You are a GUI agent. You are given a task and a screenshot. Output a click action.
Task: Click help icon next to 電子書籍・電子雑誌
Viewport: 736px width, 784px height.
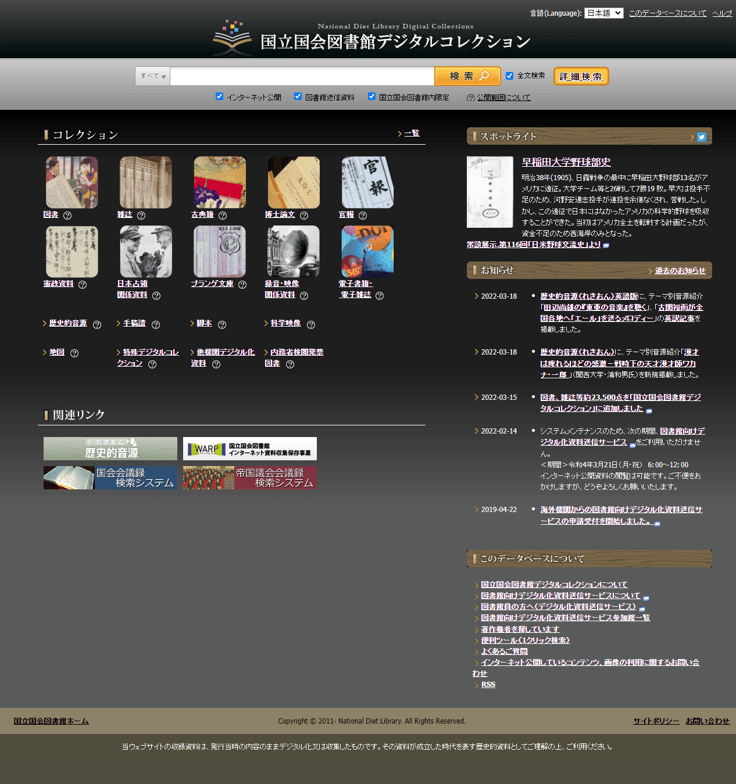tap(380, 296)
